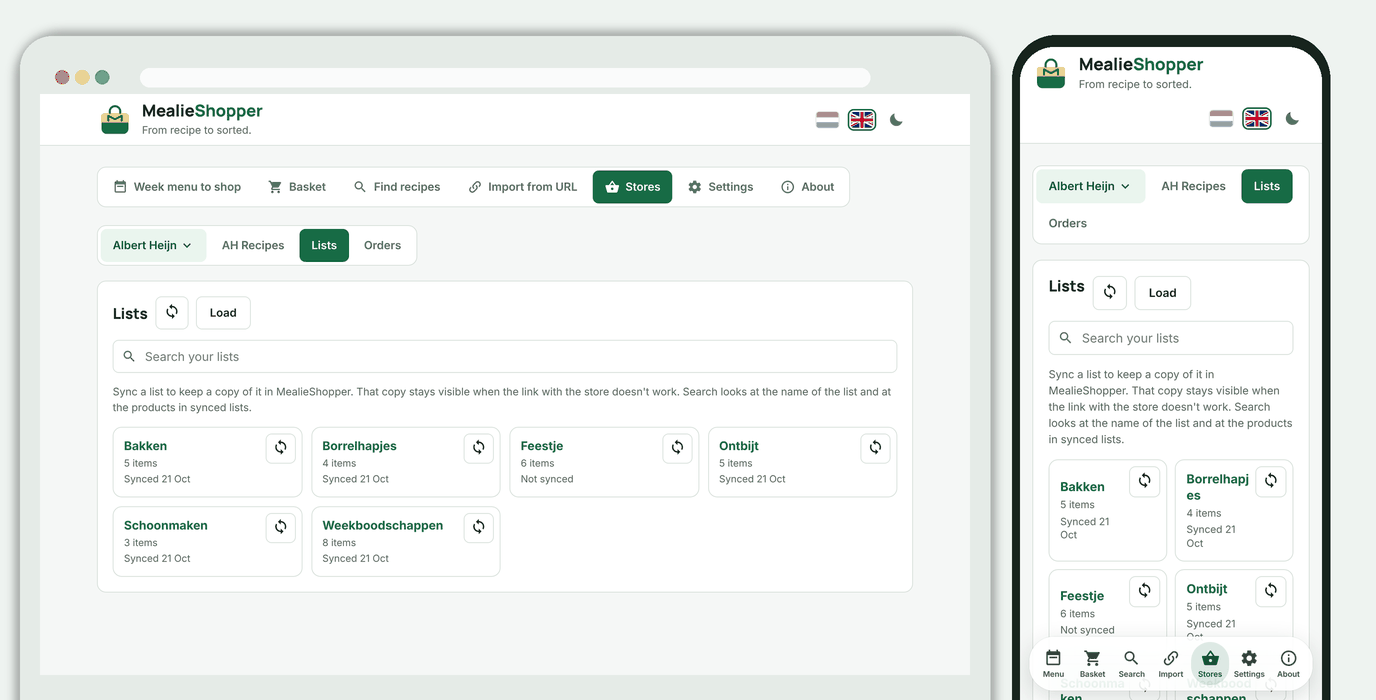
Task: Switch to Dutch flag in phone header
Action: pos(1221,119)
